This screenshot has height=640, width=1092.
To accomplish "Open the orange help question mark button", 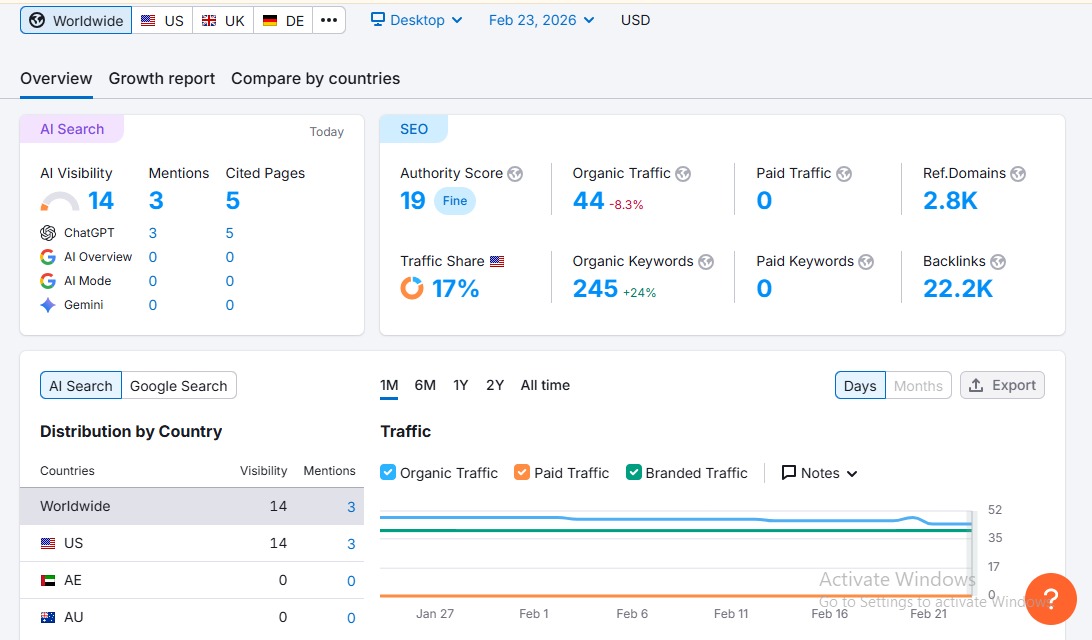I will point(1050,598).
